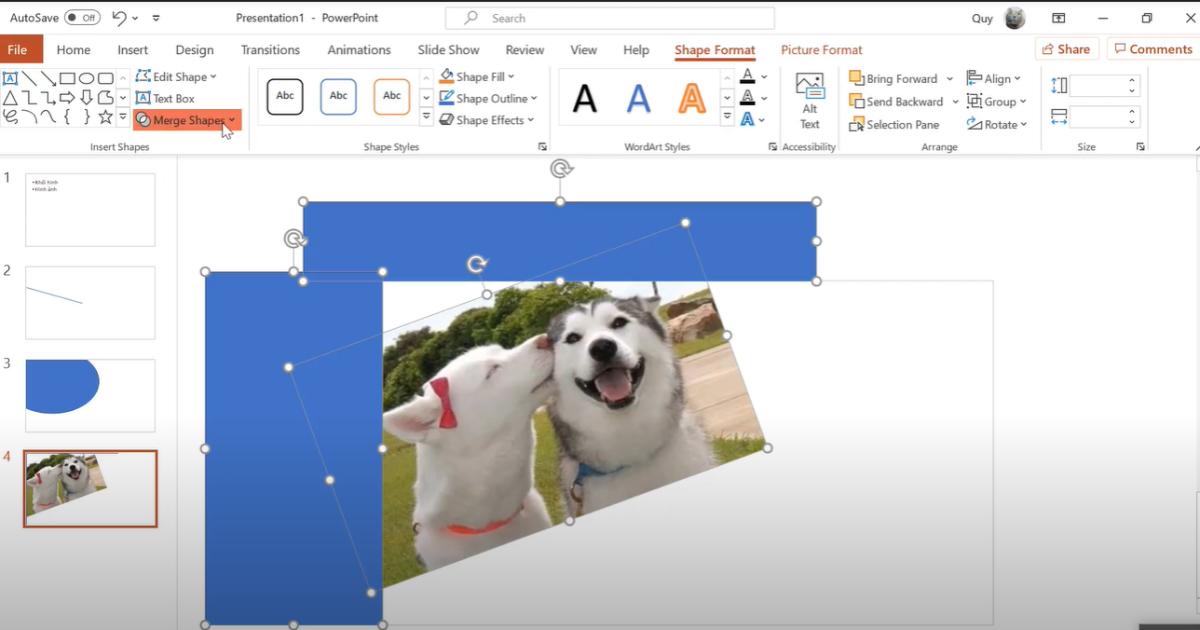
Task: Click the Undo arrow icon
Action: 120,18
